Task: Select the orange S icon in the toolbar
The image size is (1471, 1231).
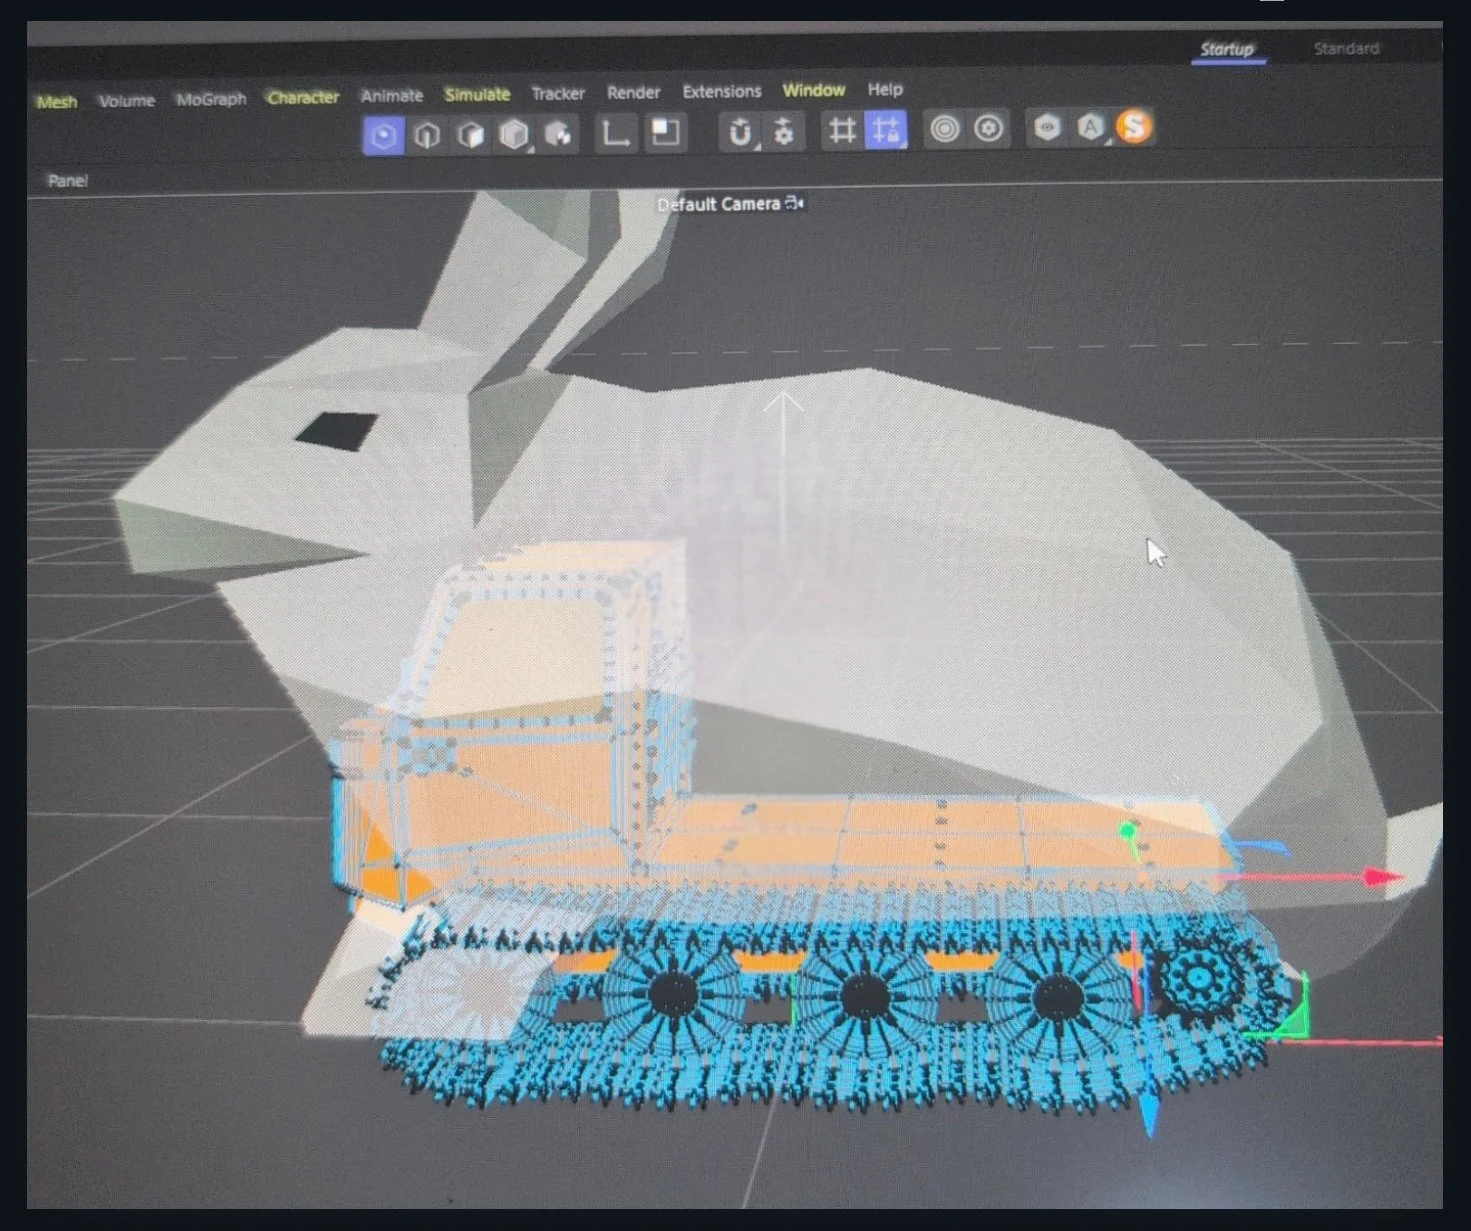Action: click(1135, 127)
